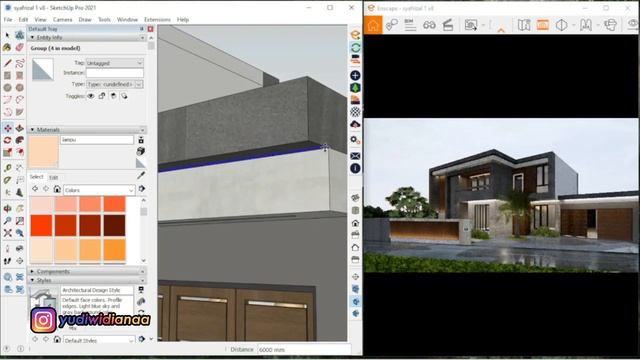Start Enscape render from SketchUp toolbar
Image resolution: width=640 pixels, height=360 pixels.
[x=356, y=35]
